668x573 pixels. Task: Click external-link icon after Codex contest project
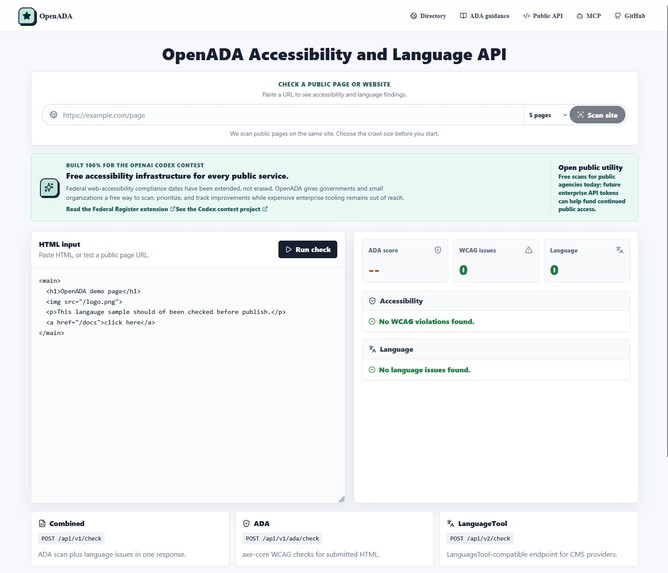265,209
